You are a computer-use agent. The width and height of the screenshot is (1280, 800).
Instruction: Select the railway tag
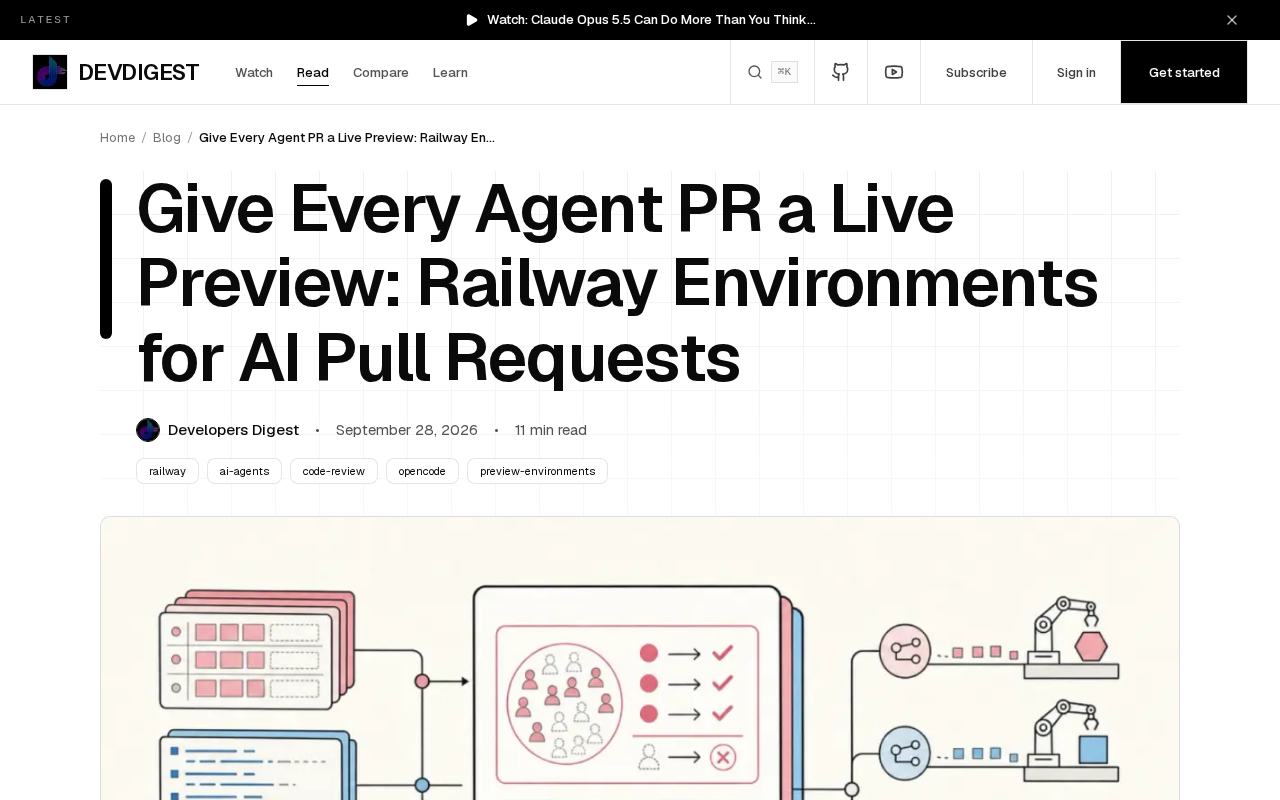167,471
